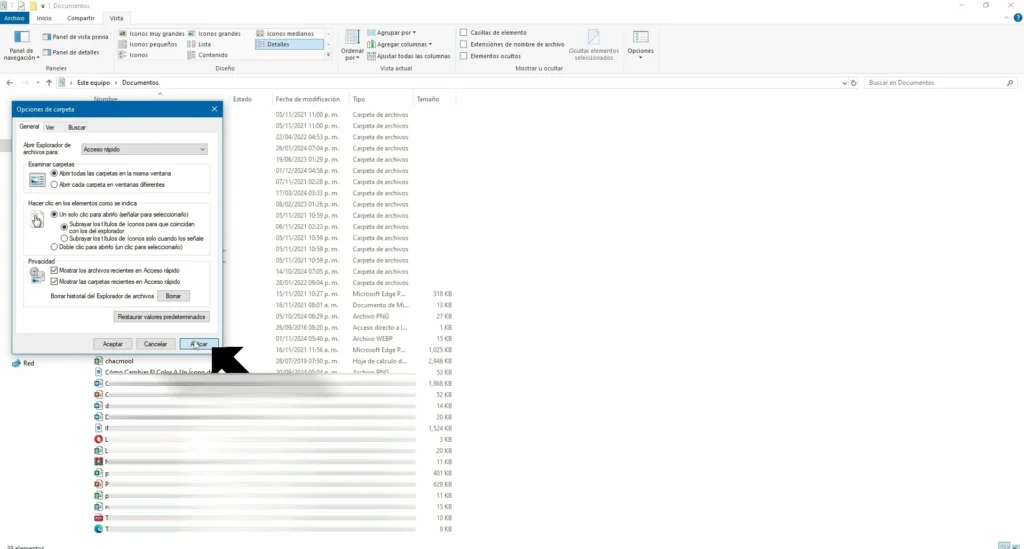Image resolution: width=1024 pixels, height=549 pixels.
Task: Refresh the Documentos folder view
Action: (x=854, y=83)
